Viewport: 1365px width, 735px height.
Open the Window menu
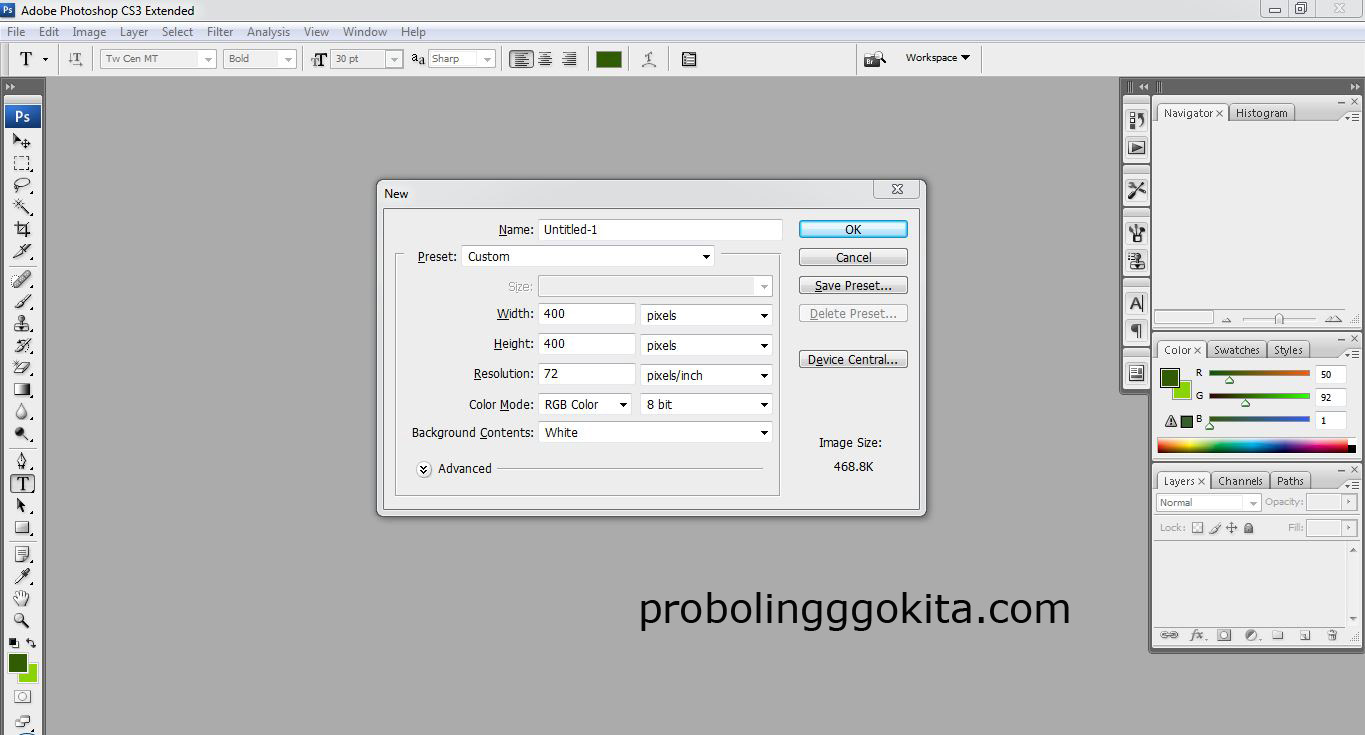coord(365,32)
